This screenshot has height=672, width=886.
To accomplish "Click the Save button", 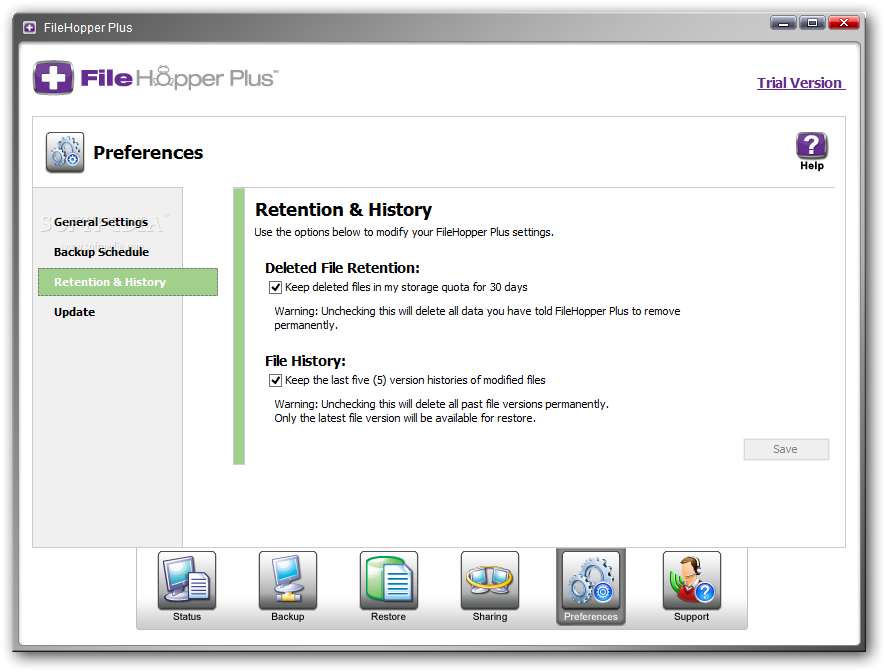I will click(x=786, y=449).
